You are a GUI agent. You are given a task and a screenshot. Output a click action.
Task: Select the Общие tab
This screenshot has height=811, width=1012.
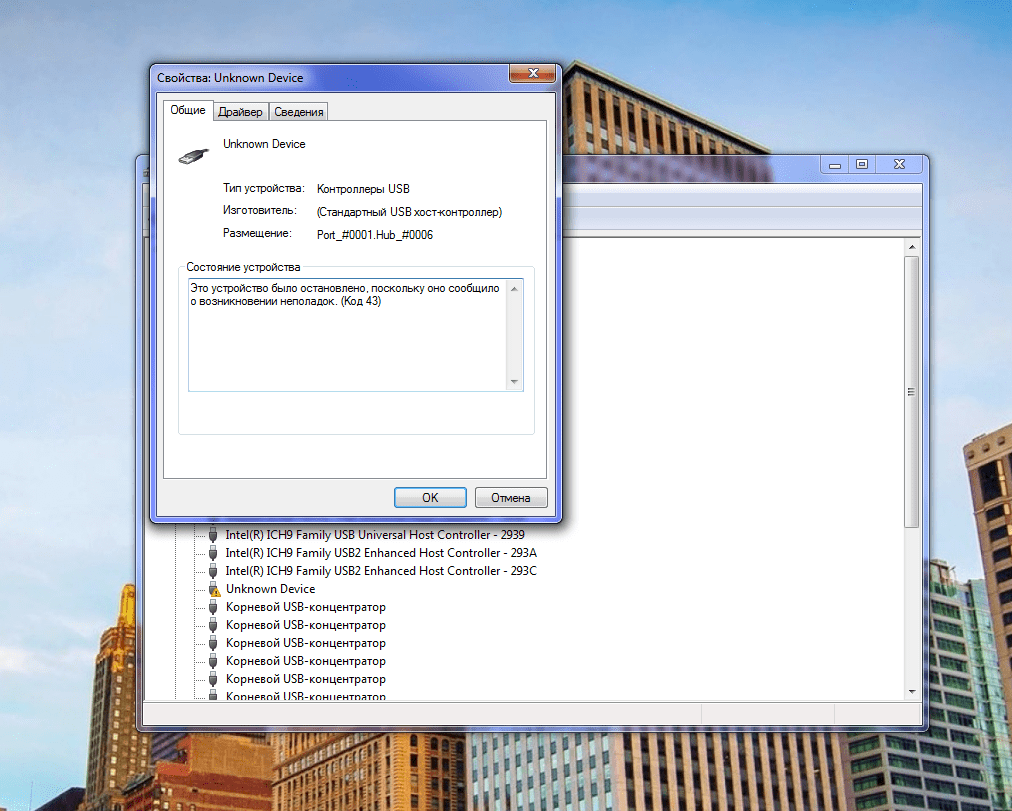pyautogui.click(x=187, y=110)
